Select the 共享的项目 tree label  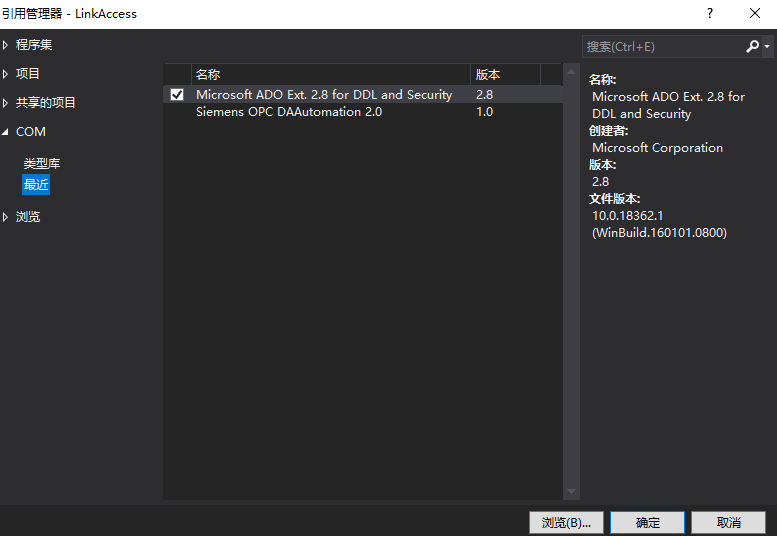pyautogui.click(x=46, y=103)
